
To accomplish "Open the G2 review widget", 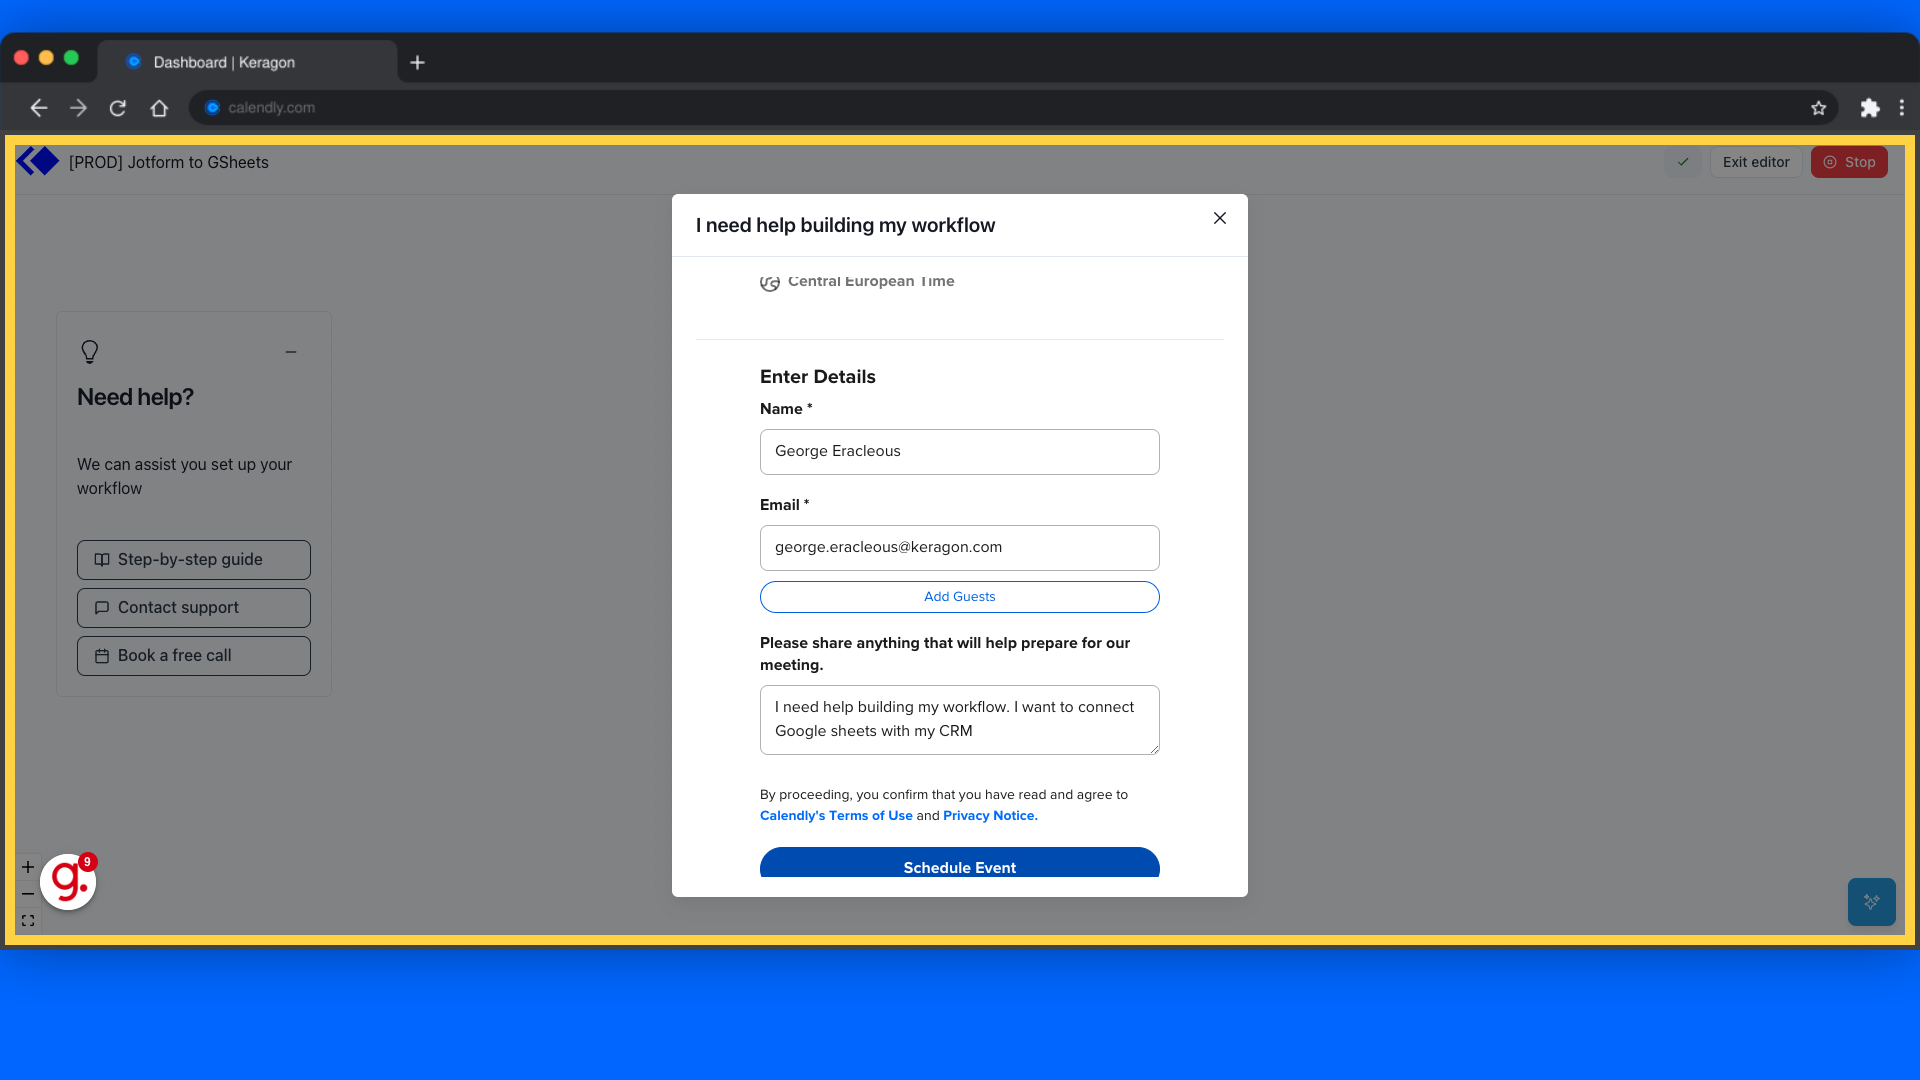I will point(68,882).
